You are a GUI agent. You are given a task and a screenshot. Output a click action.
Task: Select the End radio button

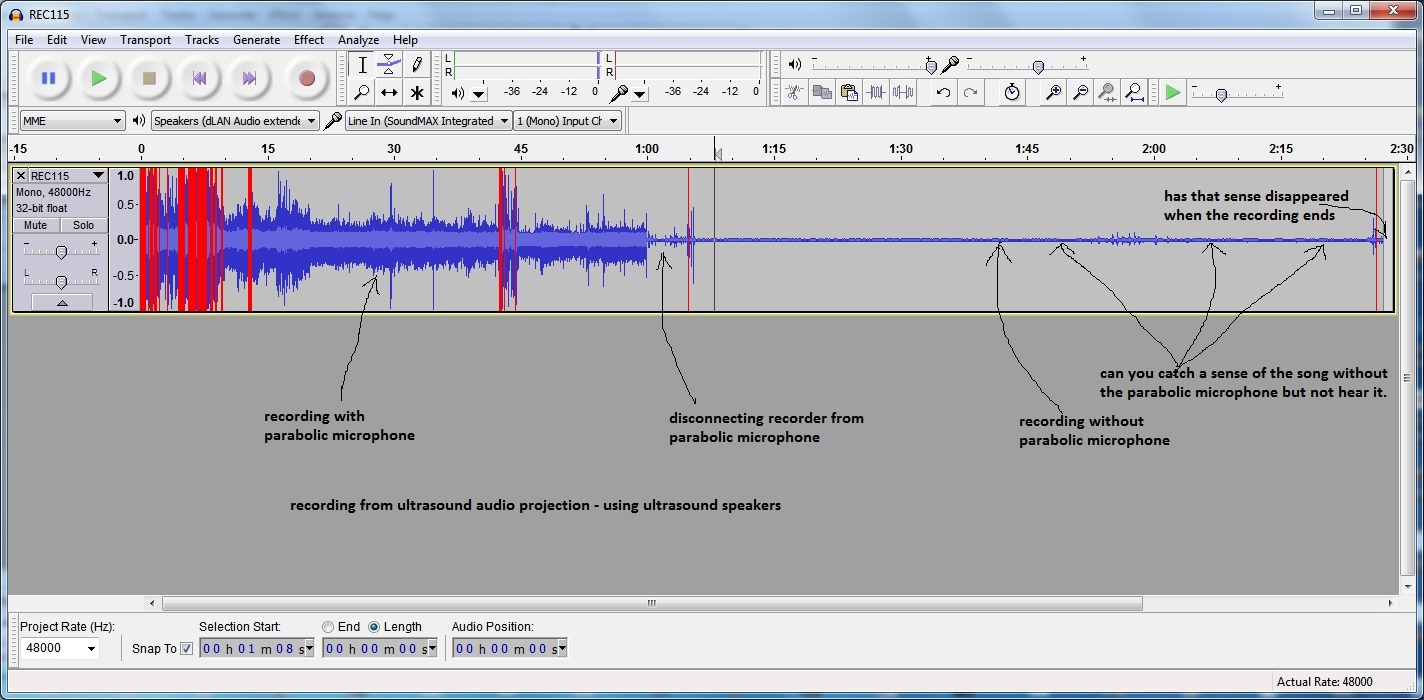[328, 627]
